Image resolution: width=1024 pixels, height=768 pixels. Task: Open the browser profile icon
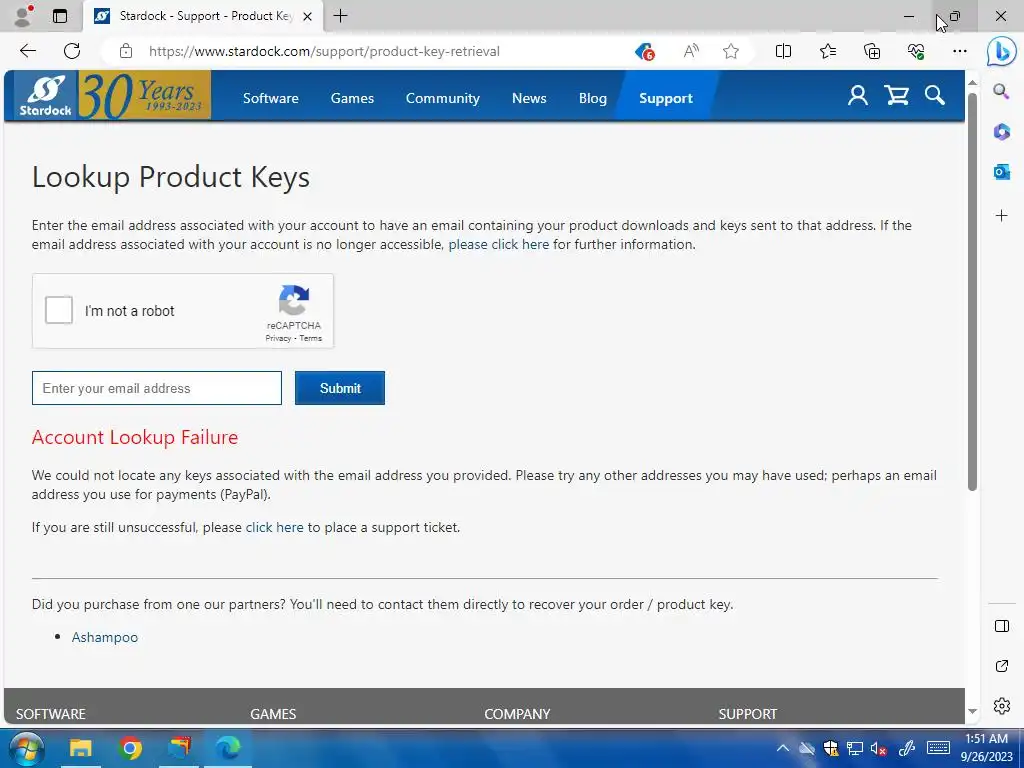pyautogui.click(x=23, y=16)
